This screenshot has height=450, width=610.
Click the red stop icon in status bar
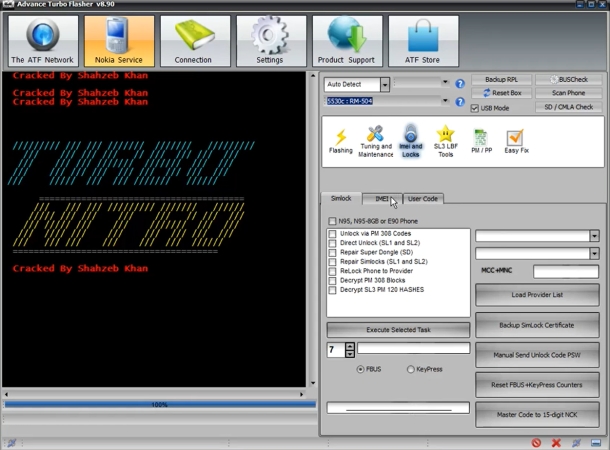(536, 443)
